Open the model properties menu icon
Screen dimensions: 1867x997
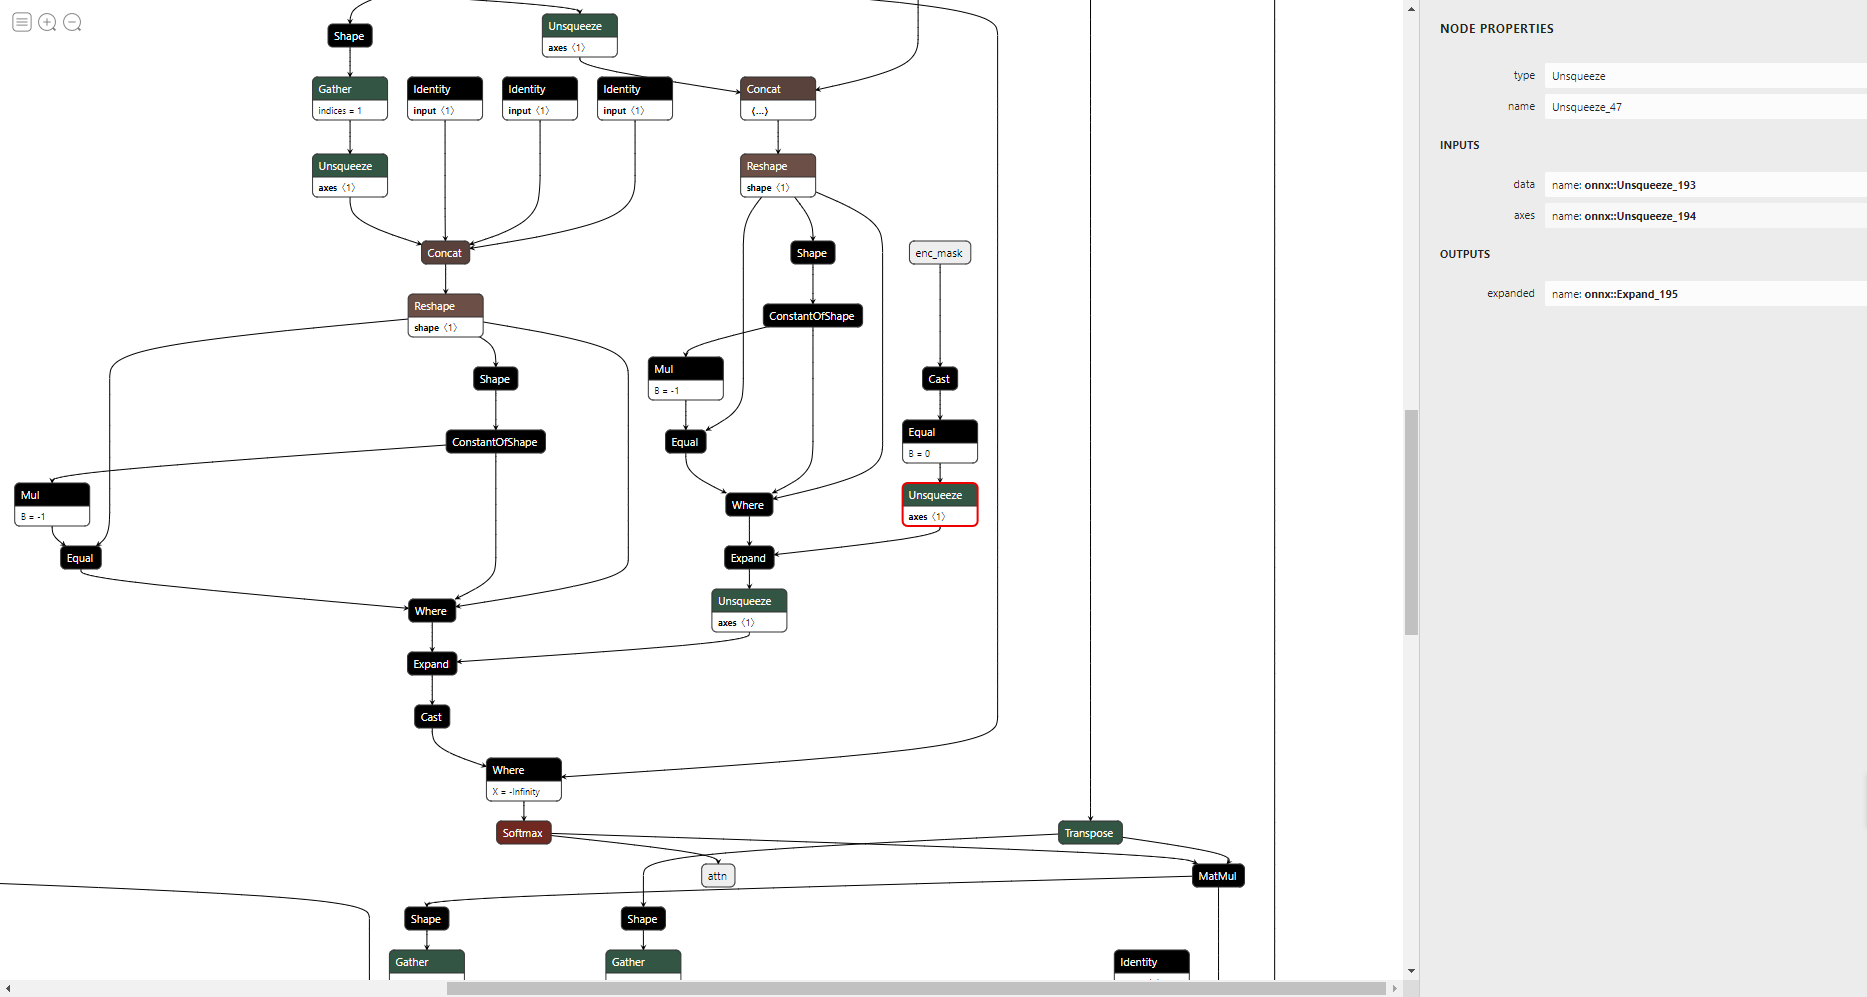pyautogui.click(x=21, y=21)
